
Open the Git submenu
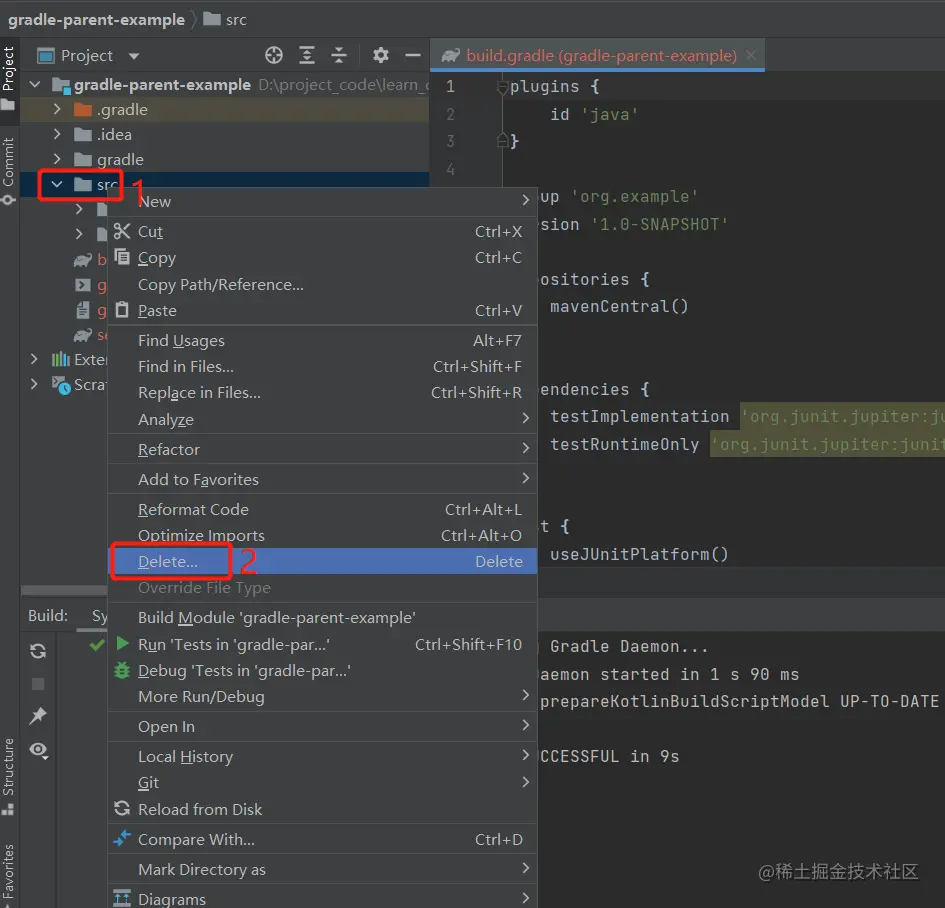tap(322, 783)
